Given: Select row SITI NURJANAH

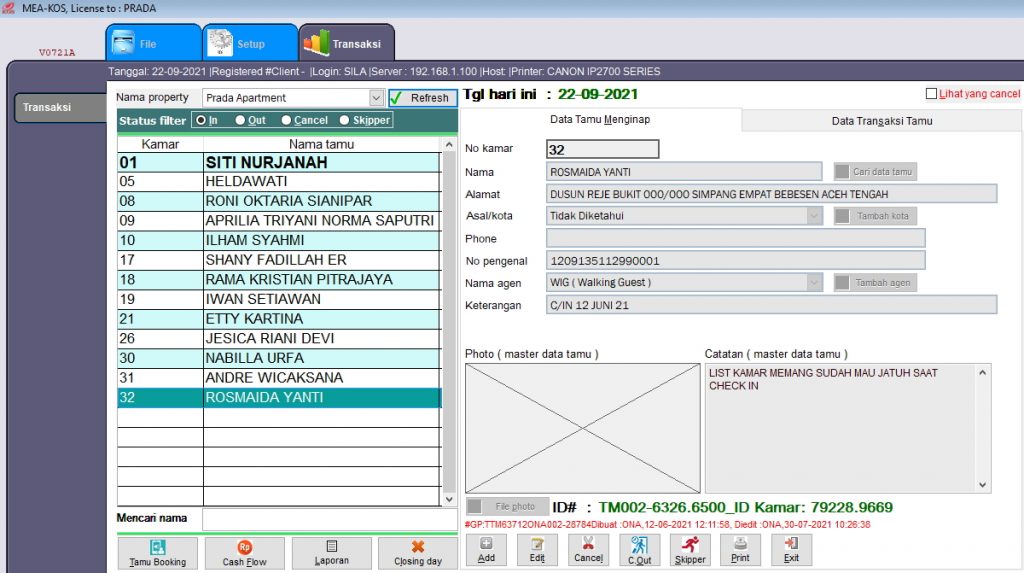Looking at the screenshot, I should [x=279, y=163].
